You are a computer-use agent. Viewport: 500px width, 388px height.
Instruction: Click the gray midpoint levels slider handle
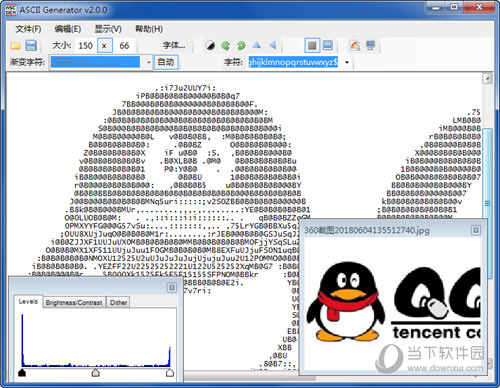click(96, 372)
